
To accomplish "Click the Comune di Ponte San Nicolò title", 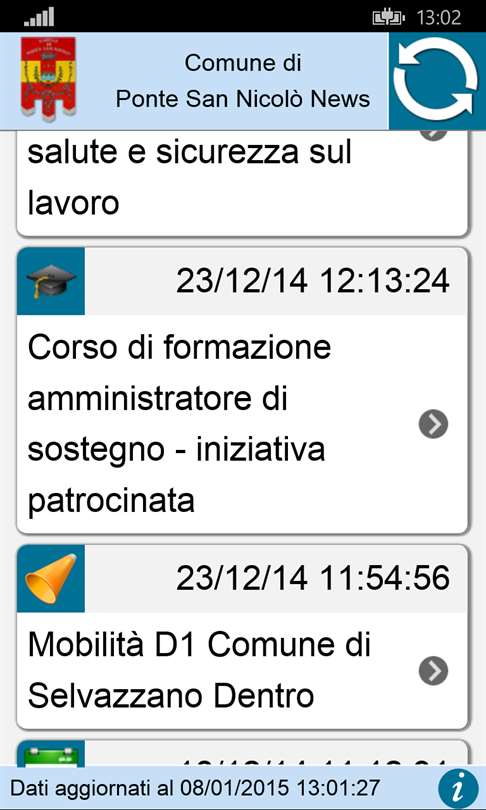I will pos(243,81).
